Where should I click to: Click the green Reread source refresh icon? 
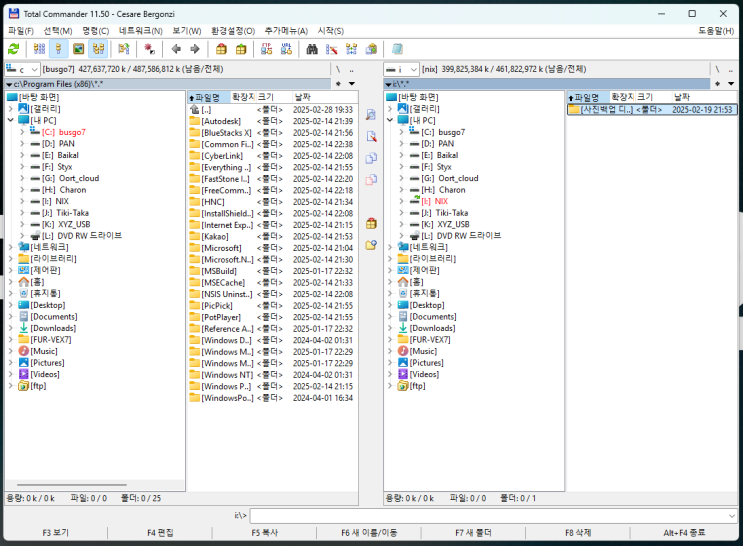[14, 49]
